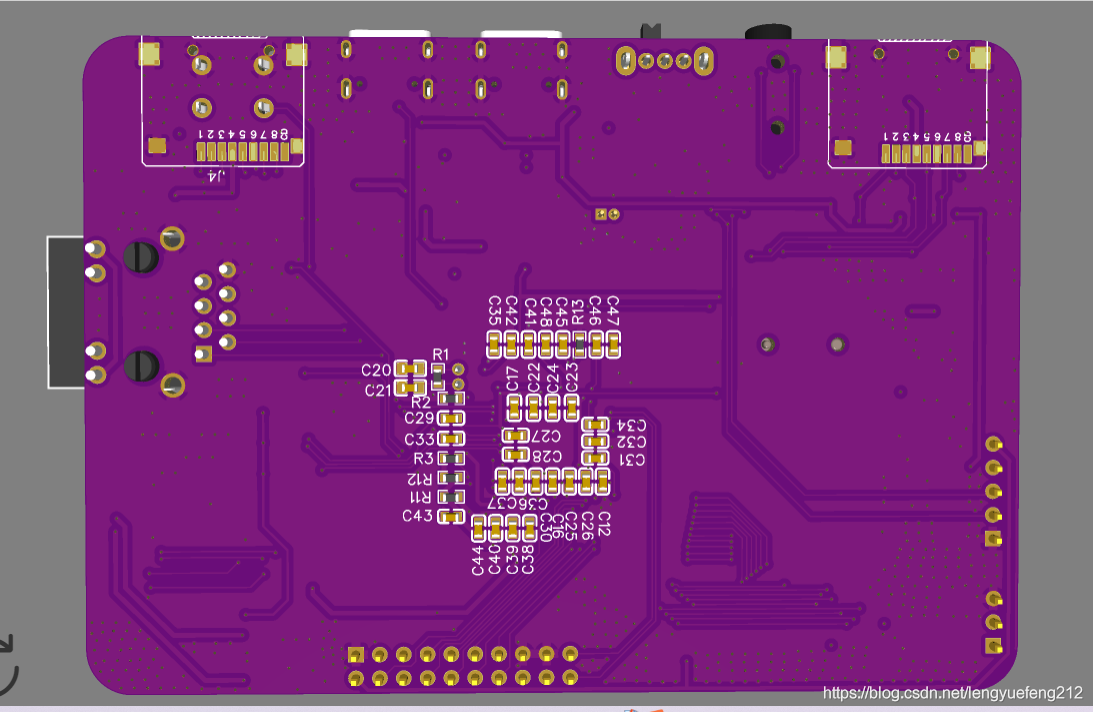Select the black connector on left board edge
The width and height of the screenshot is (1093, 712).
(66, 312)
